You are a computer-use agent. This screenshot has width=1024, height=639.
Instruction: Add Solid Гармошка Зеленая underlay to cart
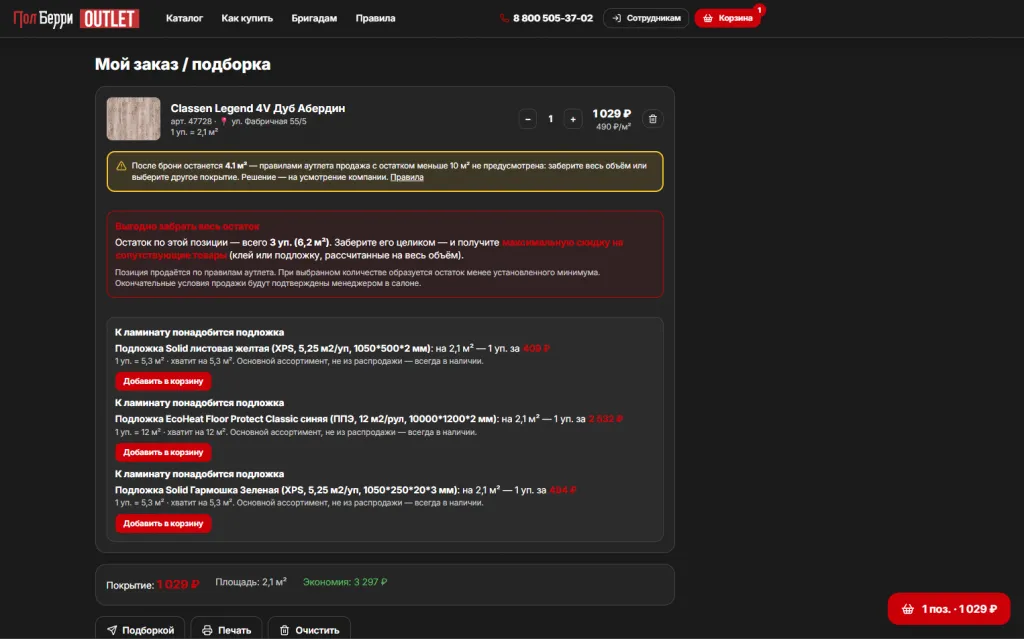(x=163, y=523)
